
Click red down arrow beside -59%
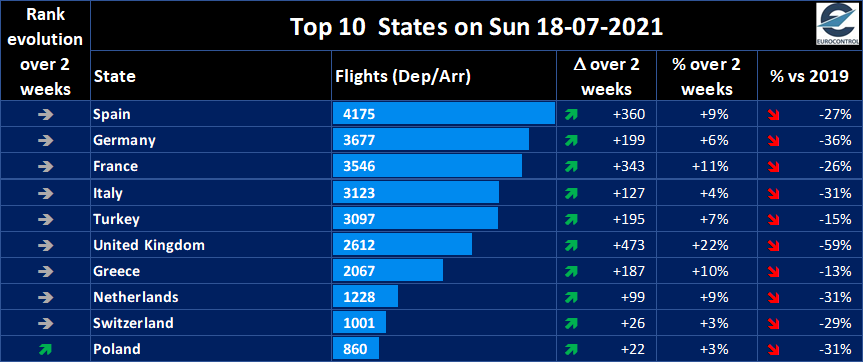pyautogui.click(x=775, y=245)
